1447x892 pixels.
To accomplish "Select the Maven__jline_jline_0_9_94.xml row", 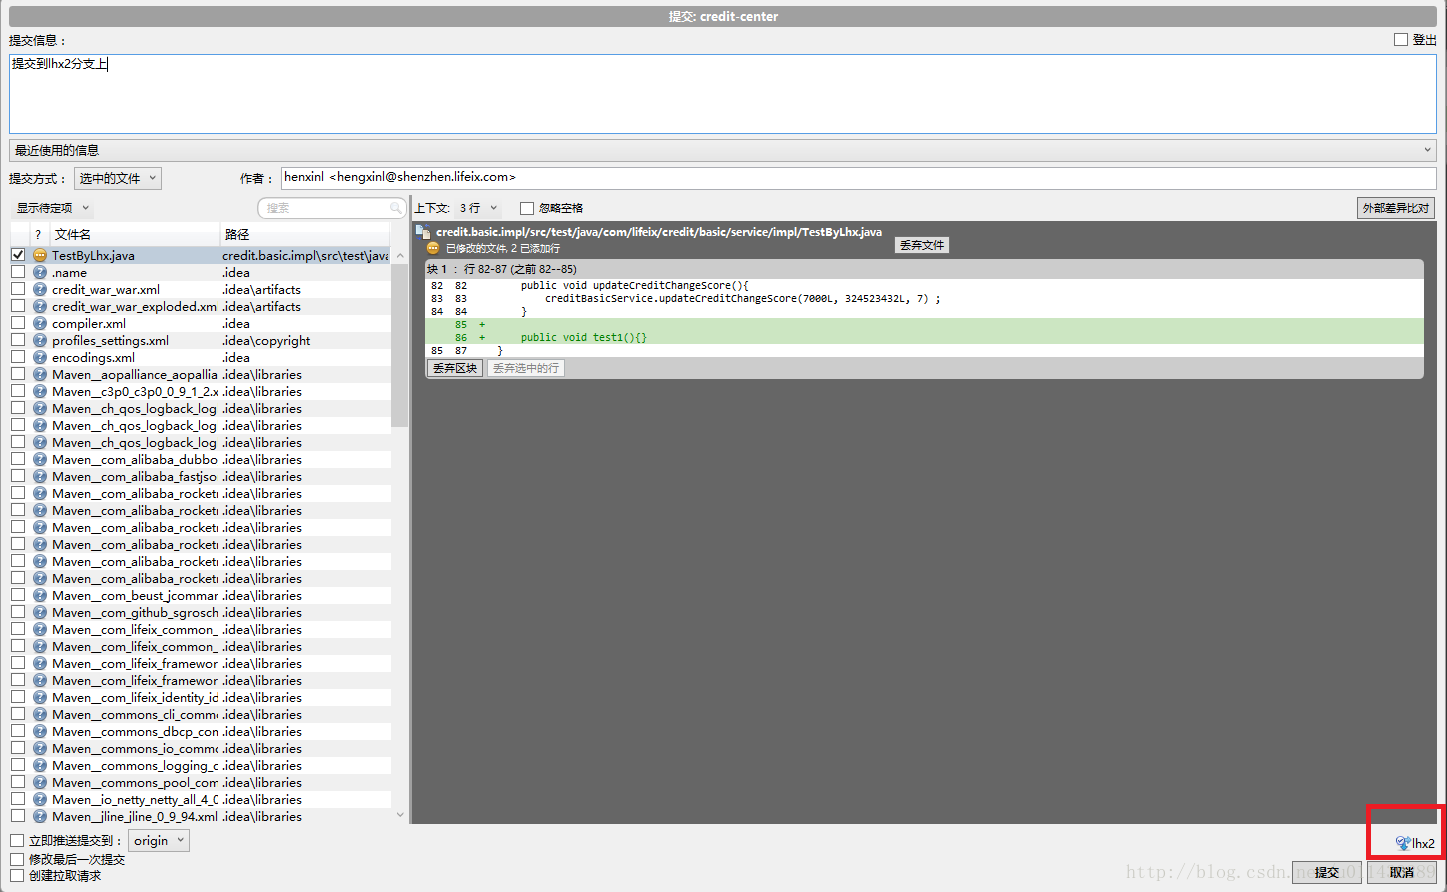I will [200, 816].
